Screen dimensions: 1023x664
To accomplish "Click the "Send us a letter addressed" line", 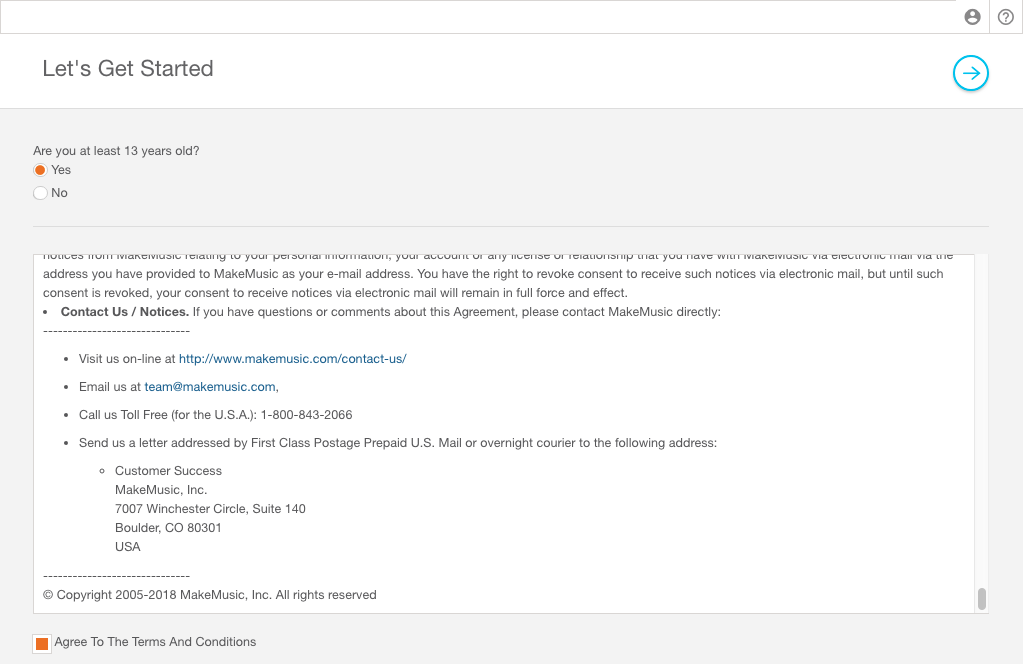I will pos(398,443).
